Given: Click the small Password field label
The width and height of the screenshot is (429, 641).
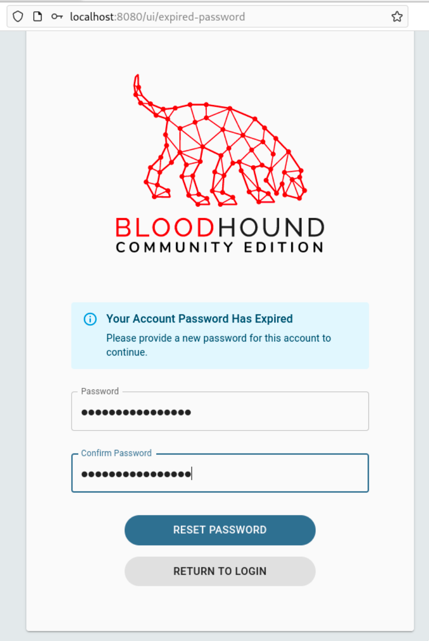Looking at the screenshot, I should (x=100, y=391).
